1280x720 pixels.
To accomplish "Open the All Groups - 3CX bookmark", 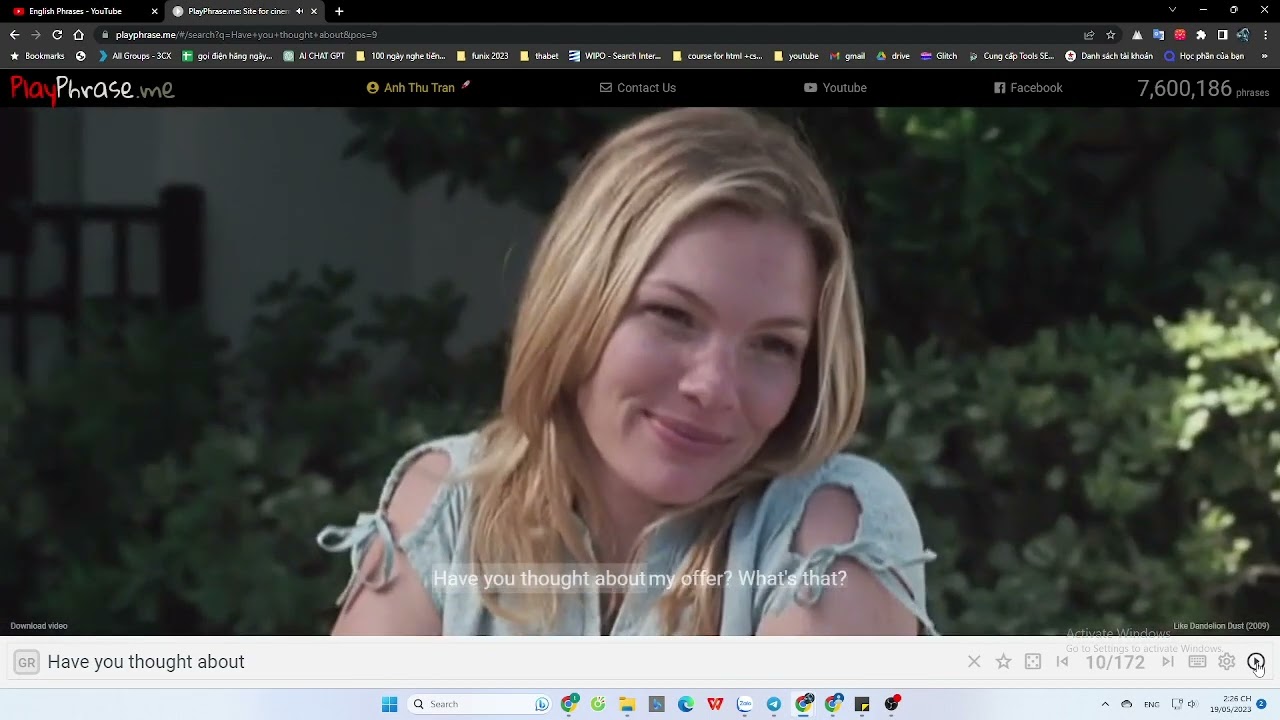I will click(134, 56).
